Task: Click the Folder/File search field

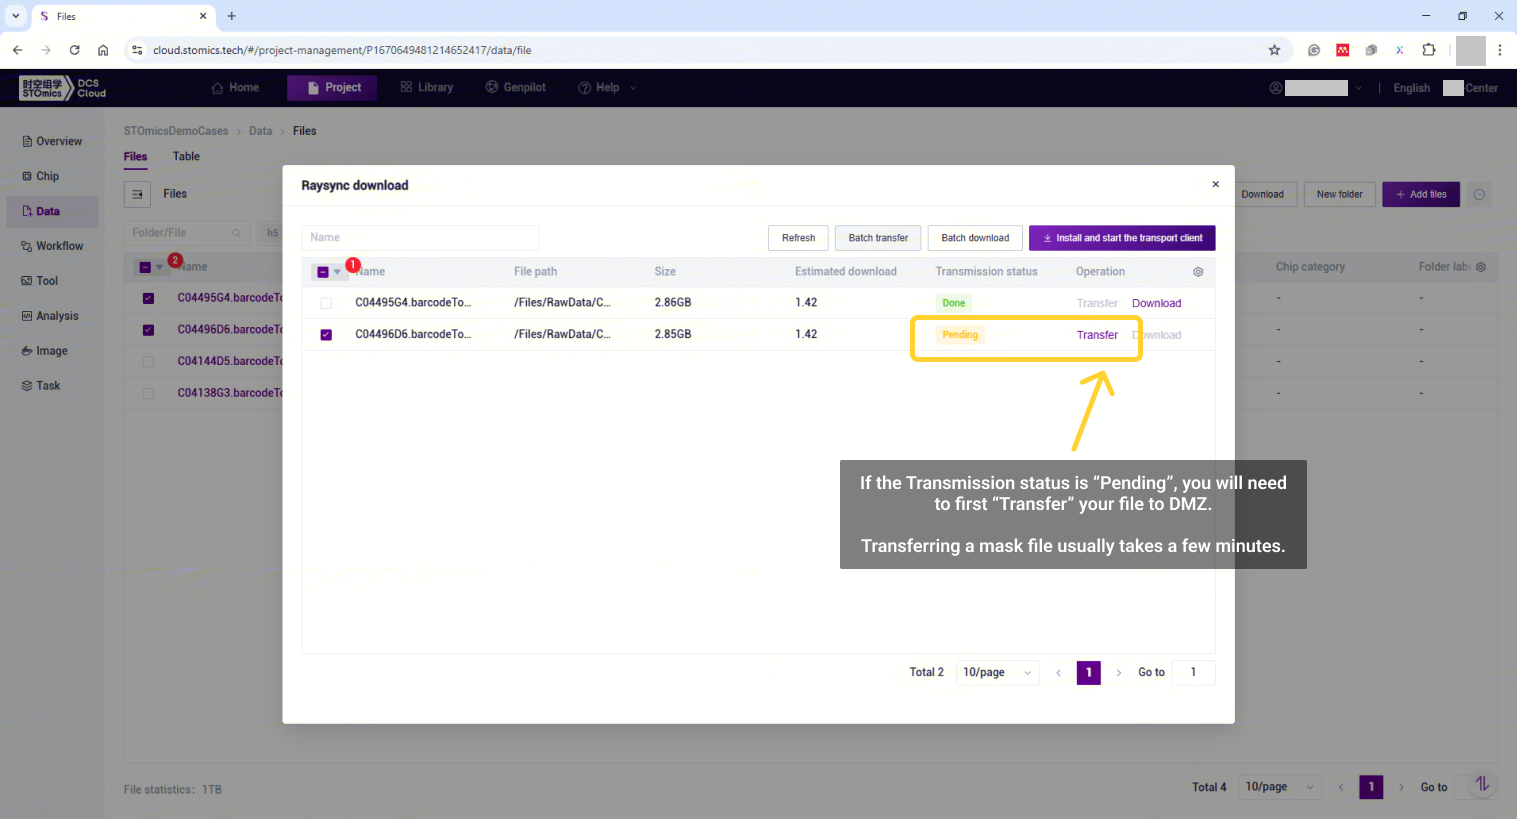Action: pos(186,233)
